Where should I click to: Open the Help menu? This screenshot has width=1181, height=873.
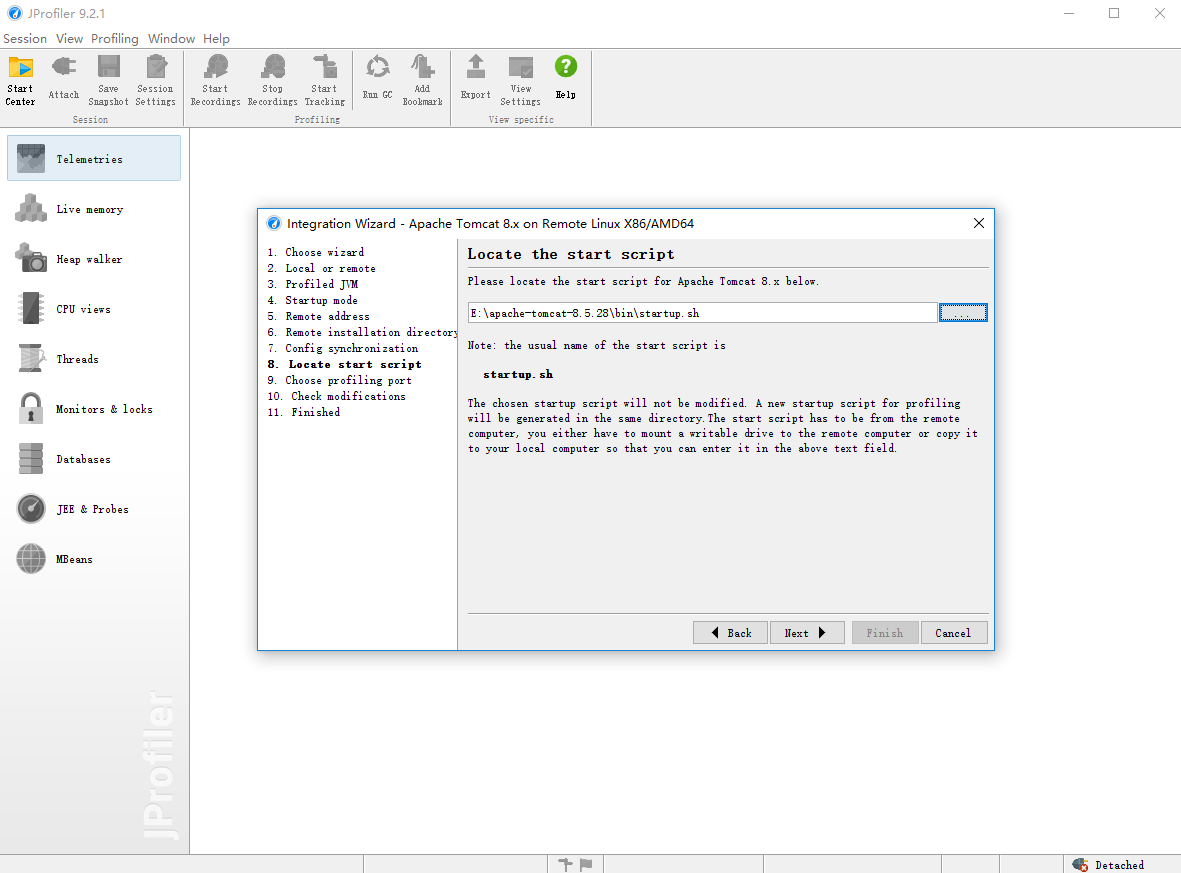click(216, 38)
